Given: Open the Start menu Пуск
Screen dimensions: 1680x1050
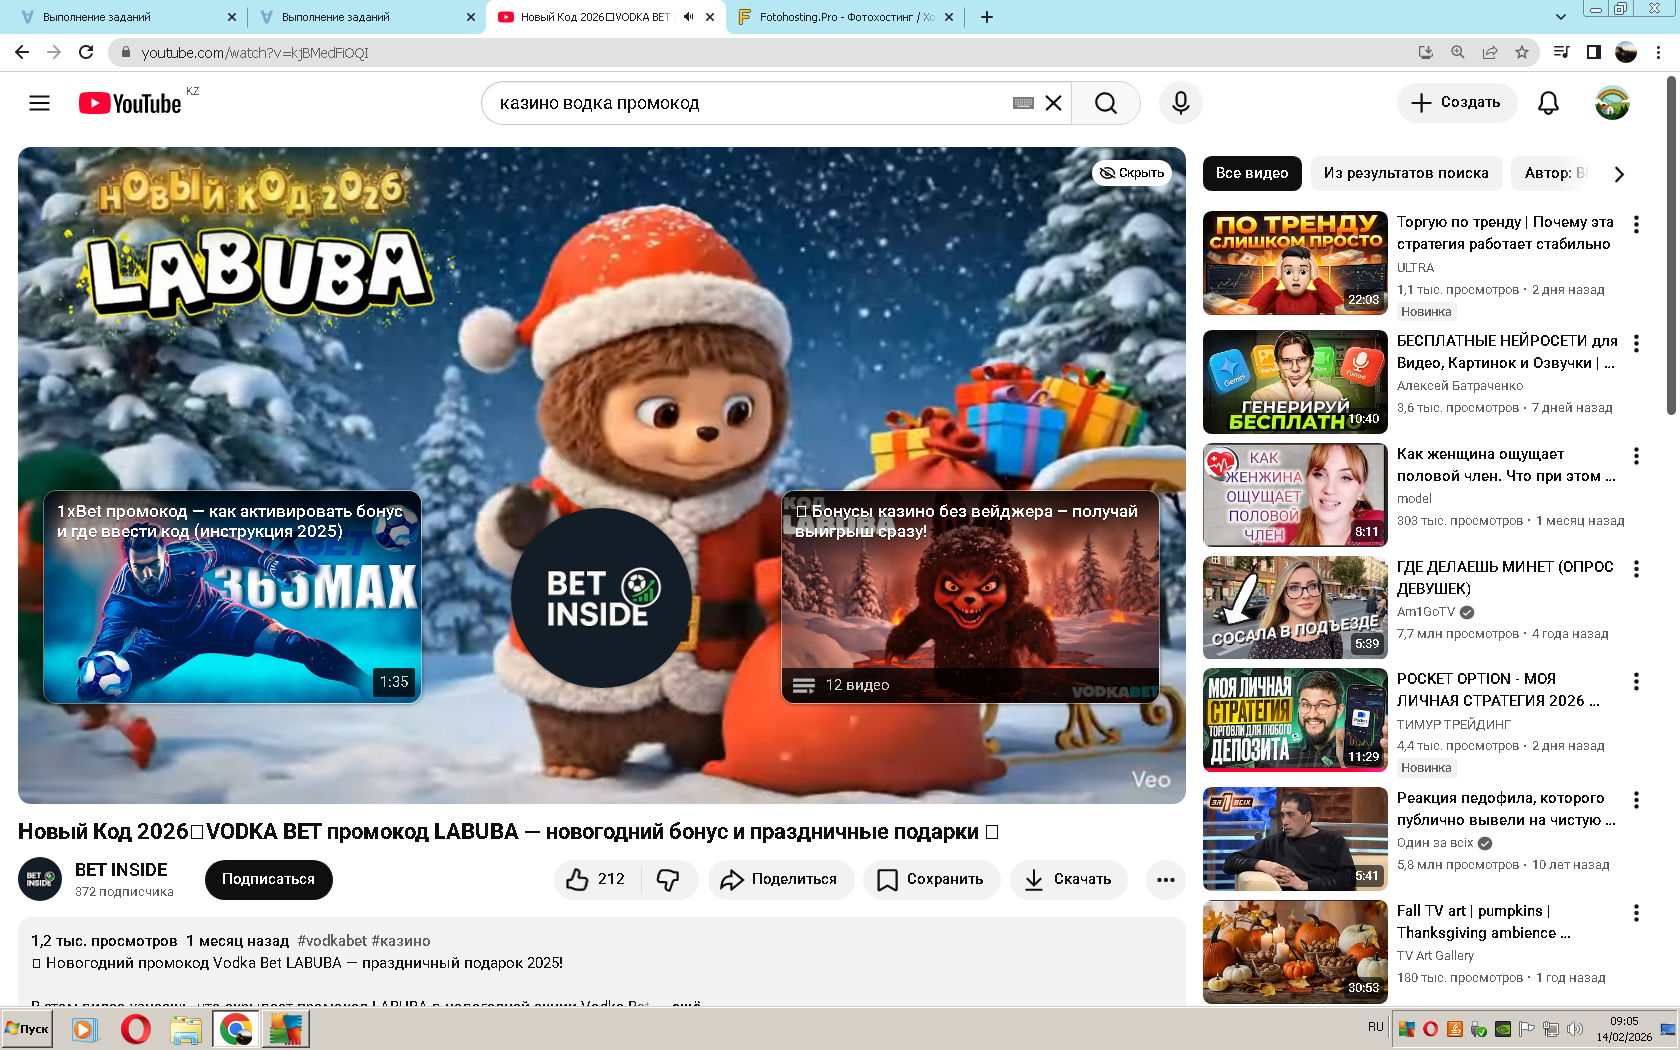Looking at the screenshot, I should point(28,1028).
